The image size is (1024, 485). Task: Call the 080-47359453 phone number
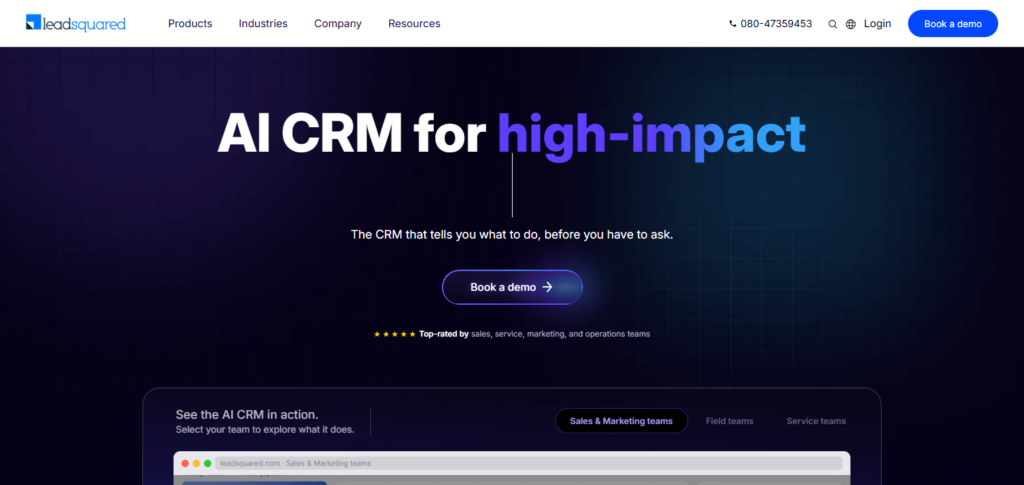pos(776,23)
